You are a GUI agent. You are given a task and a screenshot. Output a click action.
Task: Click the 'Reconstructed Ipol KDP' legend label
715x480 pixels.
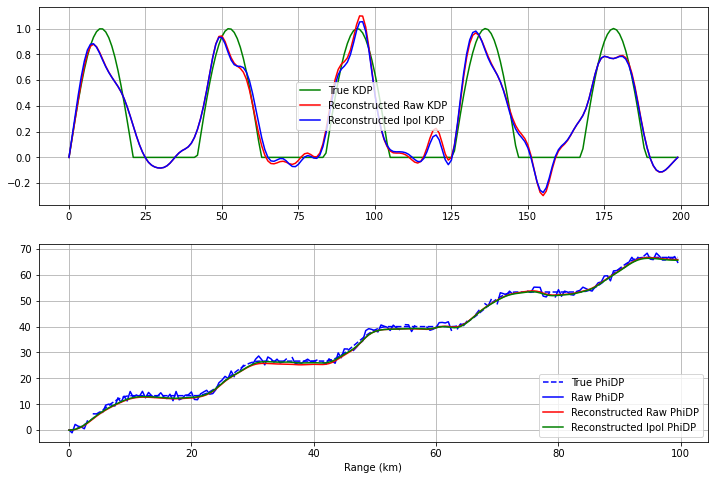[x=386, y=120]
